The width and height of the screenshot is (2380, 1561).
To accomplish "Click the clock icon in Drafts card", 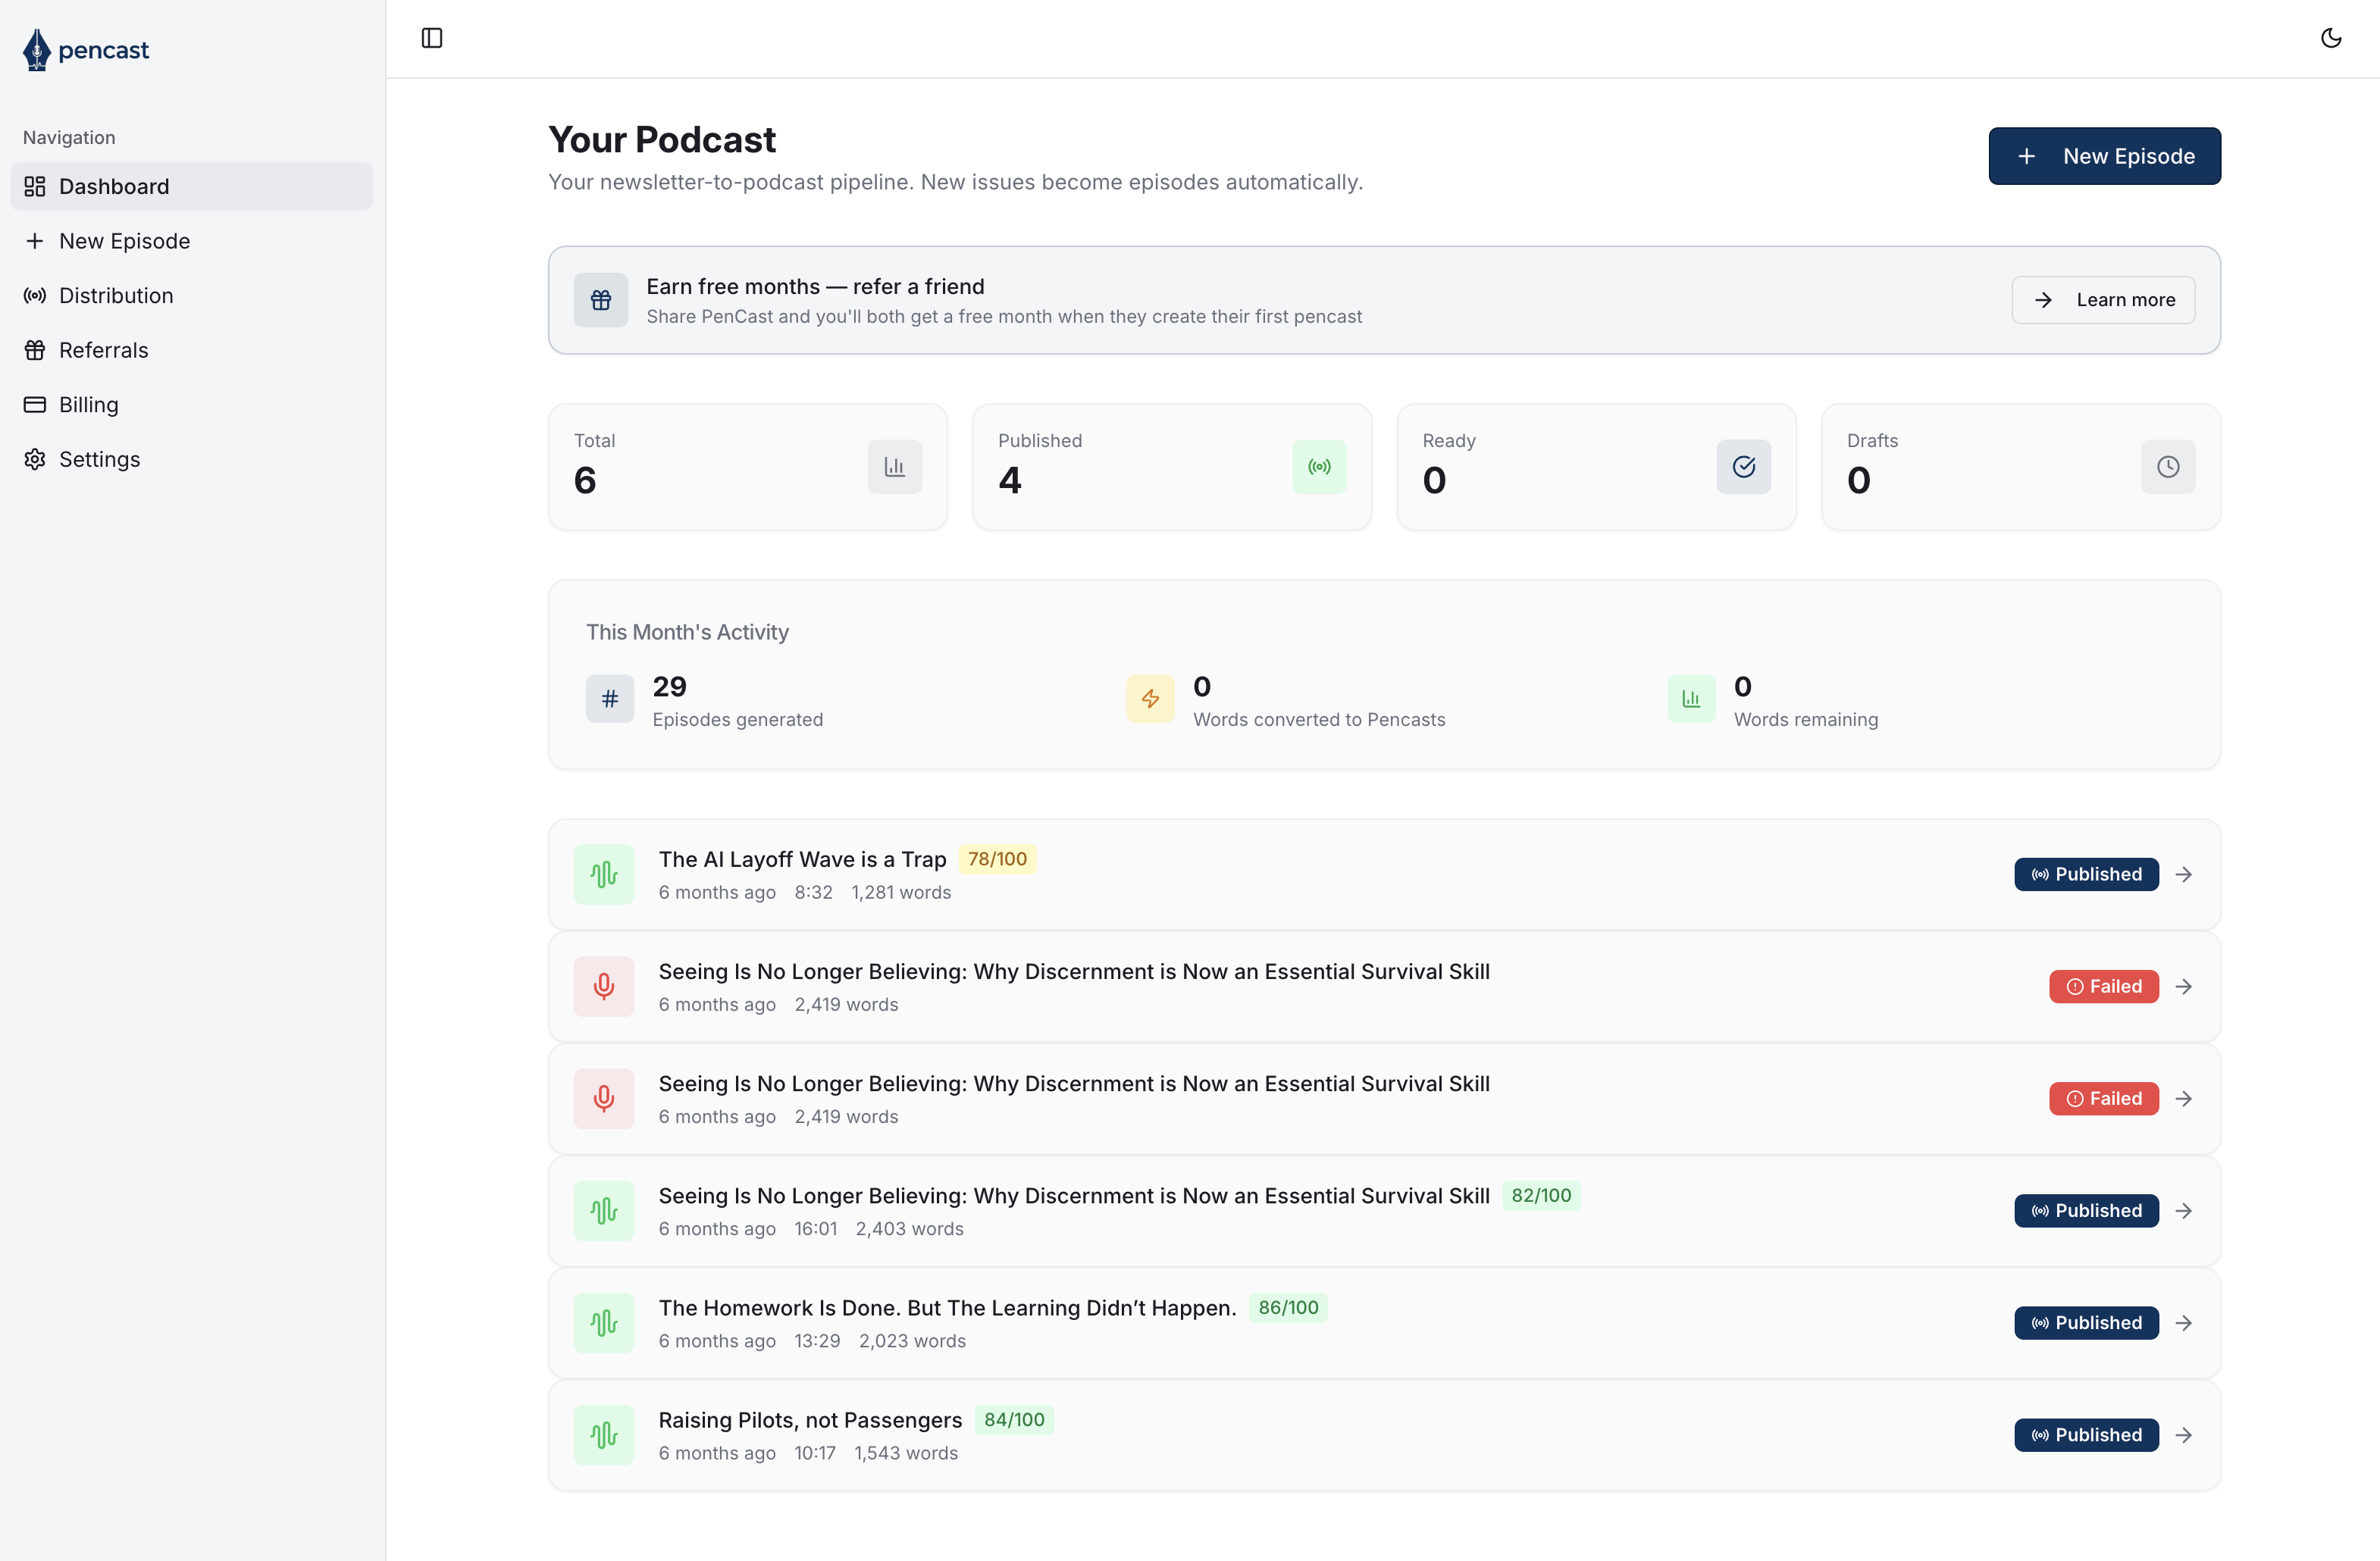I will 2168,467.
